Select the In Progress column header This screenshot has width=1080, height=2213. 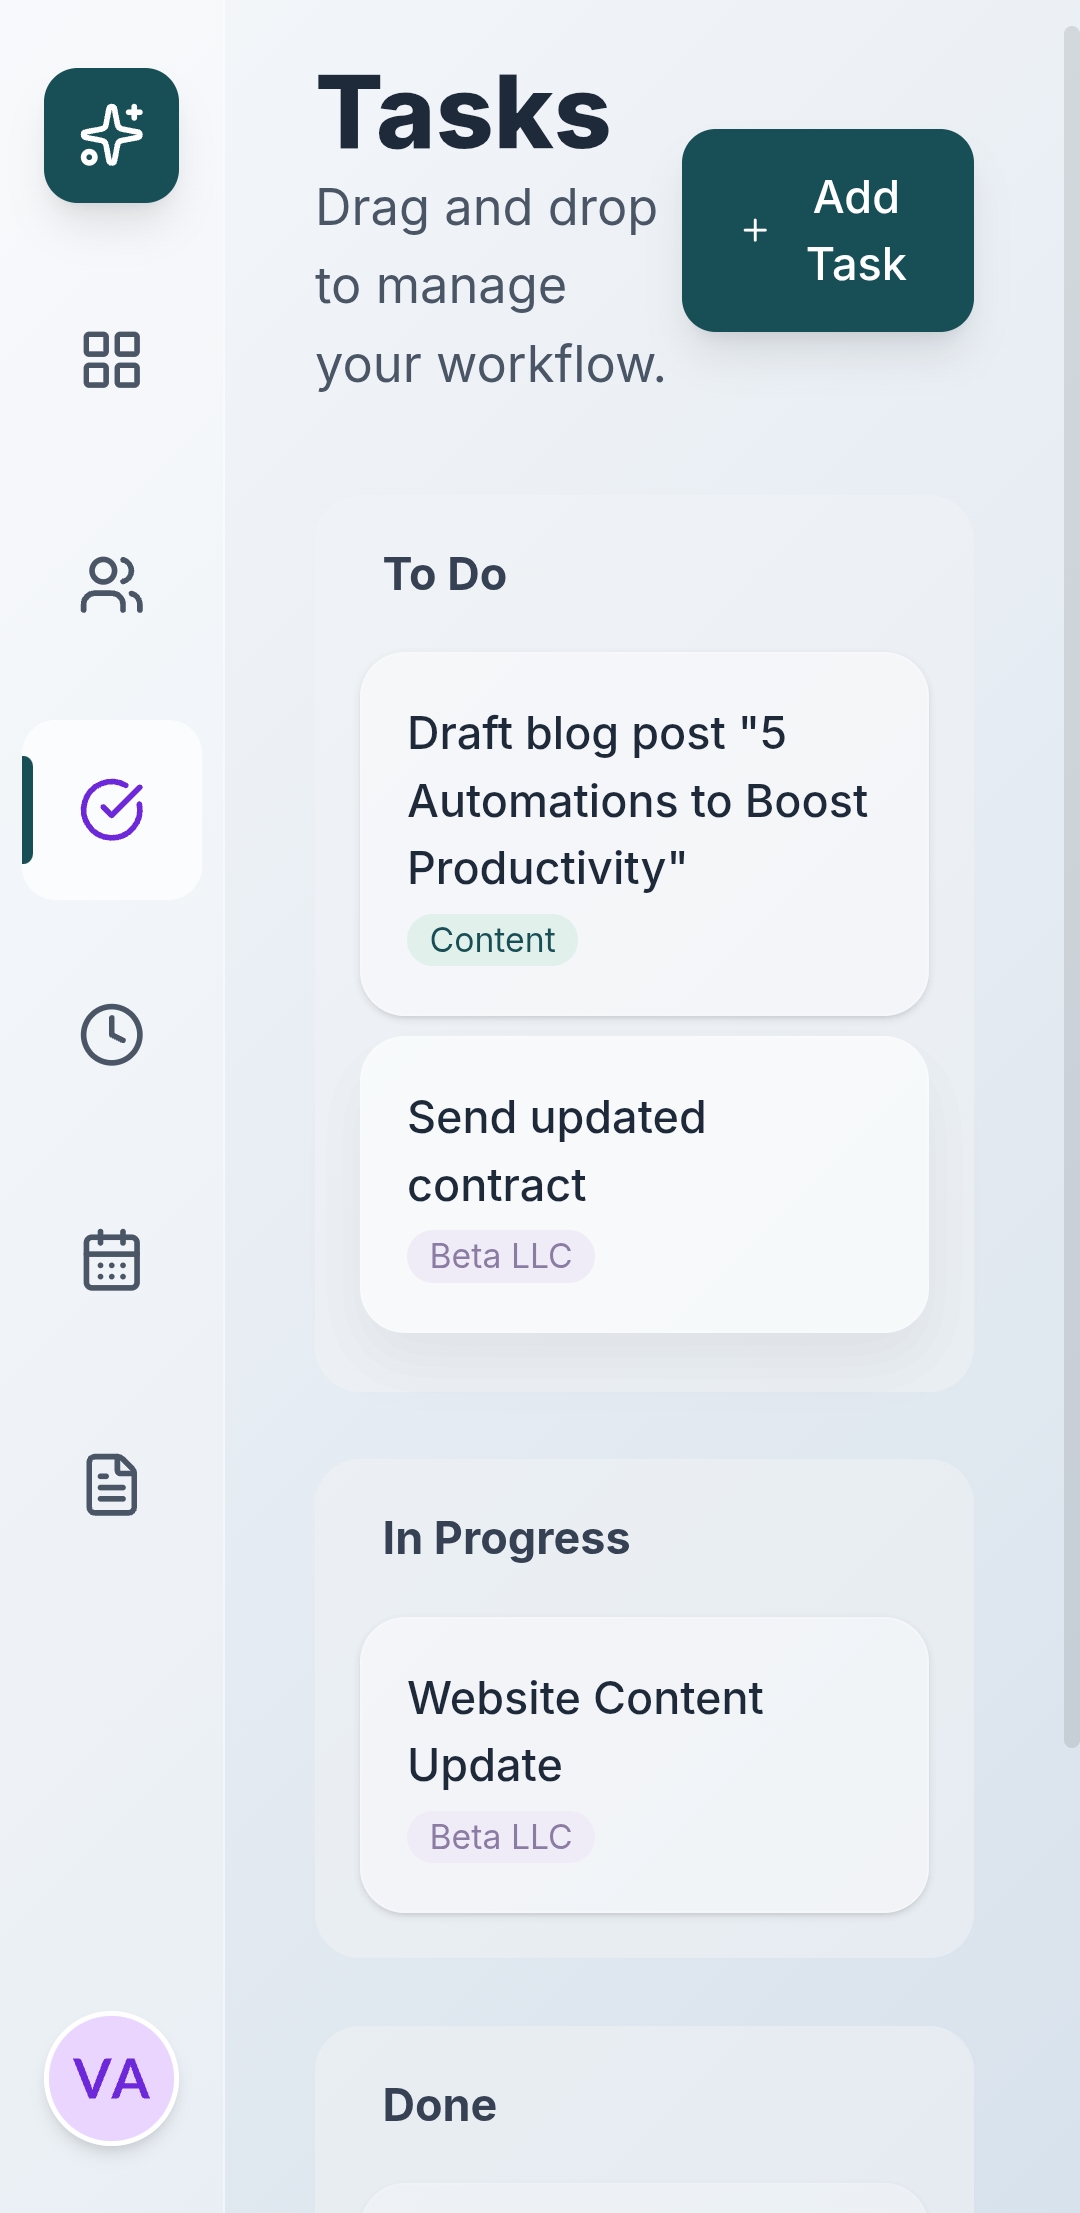tap(507, 1538)
